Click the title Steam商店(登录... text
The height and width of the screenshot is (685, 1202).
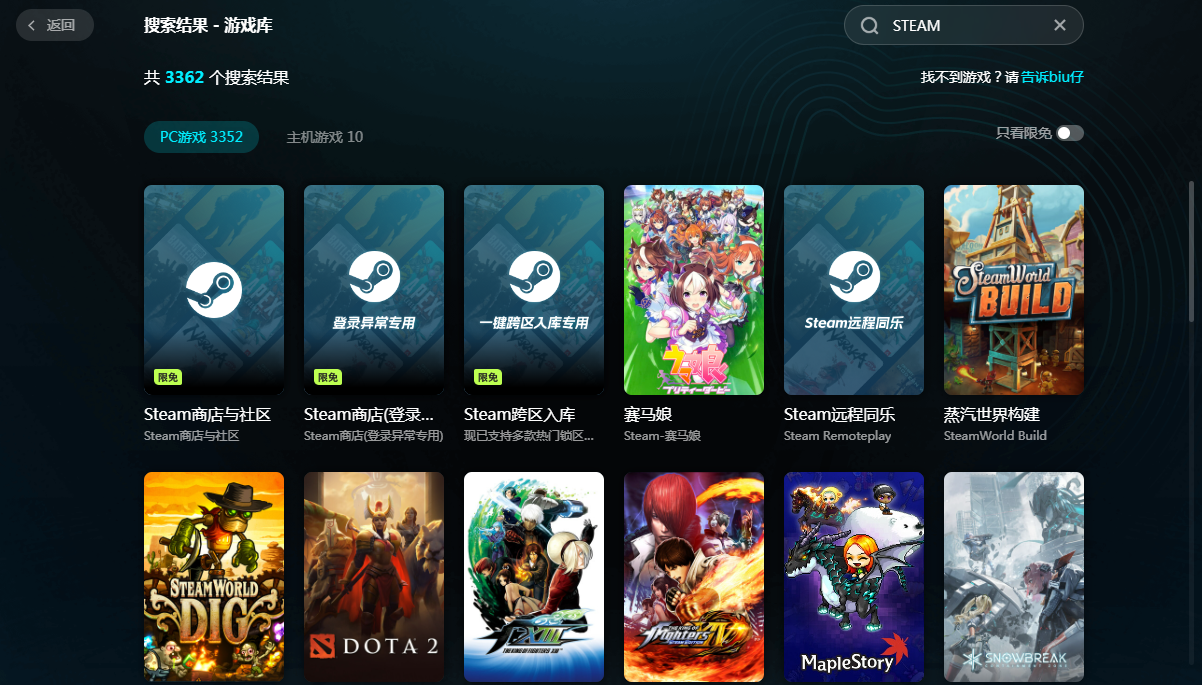pyautogui.click(x=368, y=414)
